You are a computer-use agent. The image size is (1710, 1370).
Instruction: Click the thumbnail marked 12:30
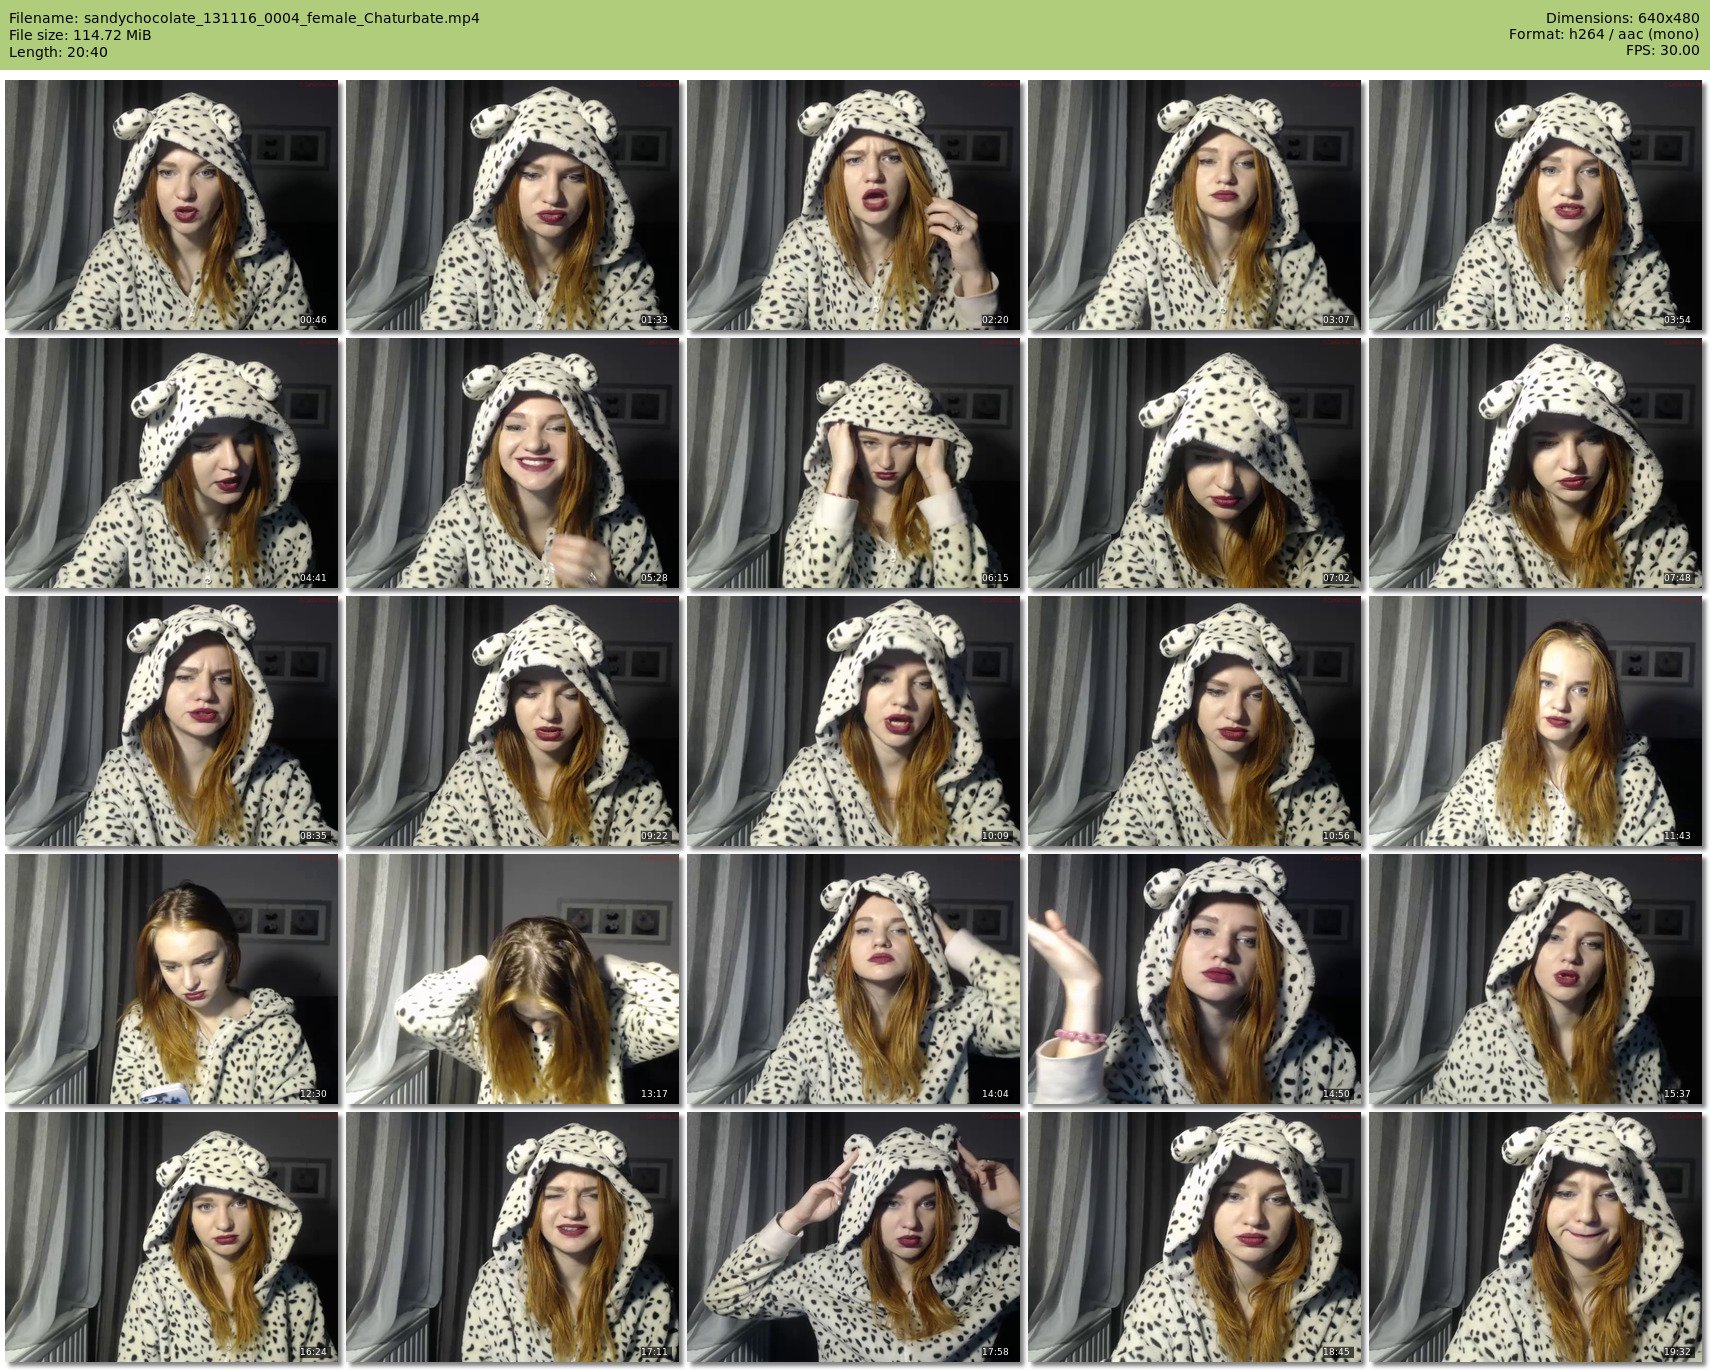171,979
